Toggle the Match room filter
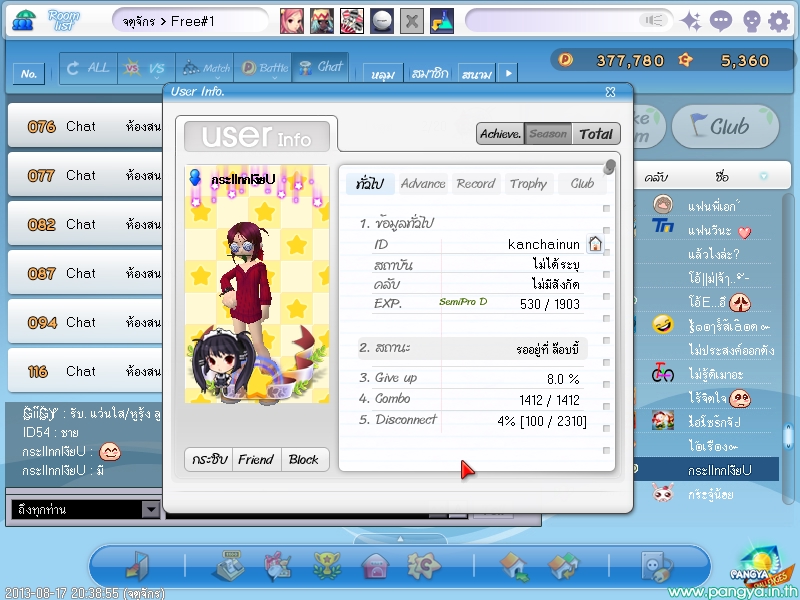The image size is (800, 600). [x=205, y=68]
